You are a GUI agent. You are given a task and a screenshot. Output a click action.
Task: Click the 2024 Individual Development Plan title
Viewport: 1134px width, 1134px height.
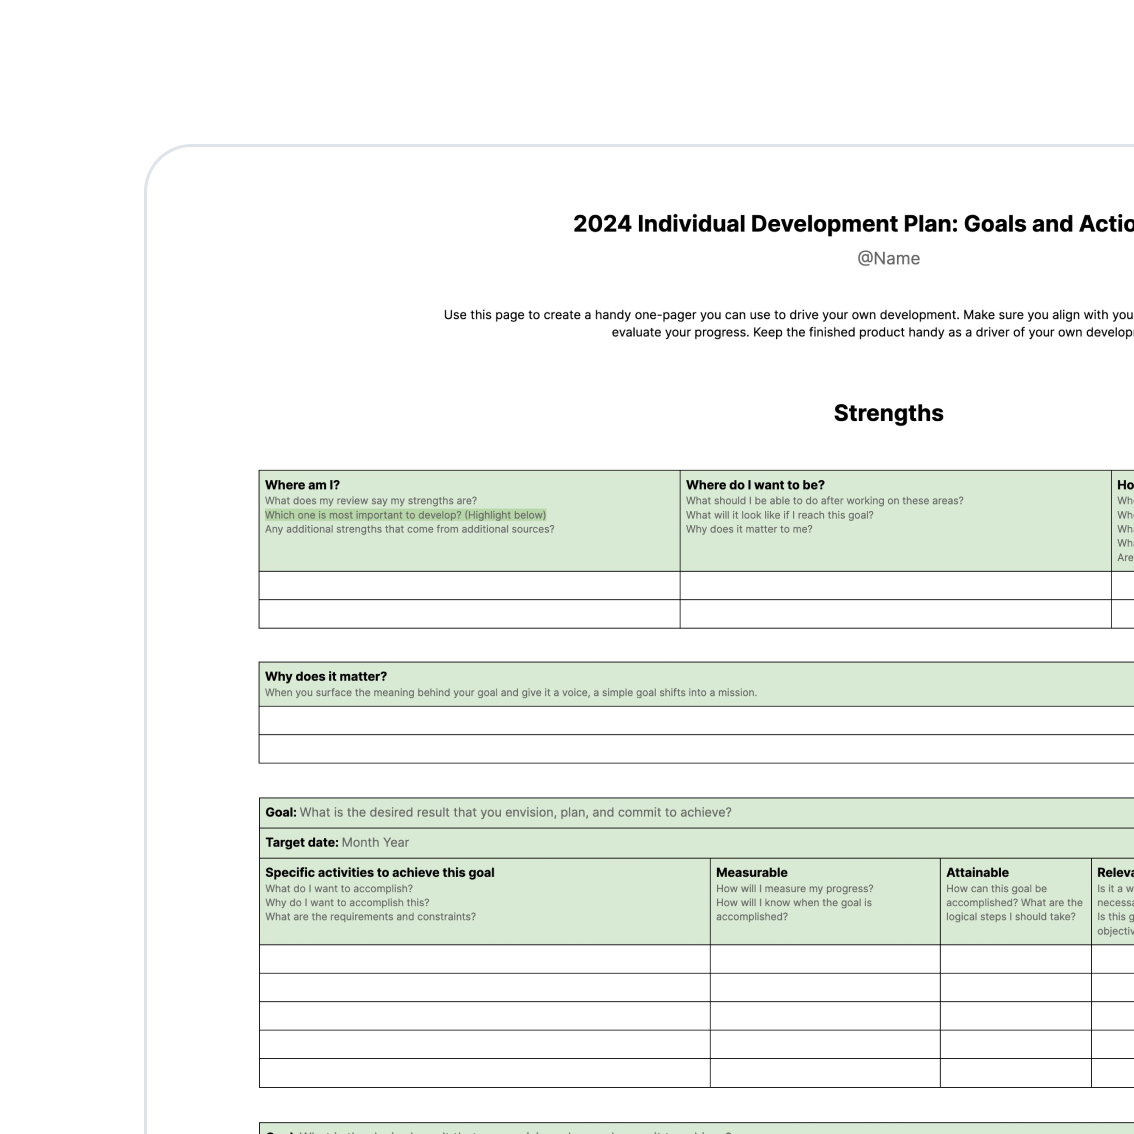852,224
